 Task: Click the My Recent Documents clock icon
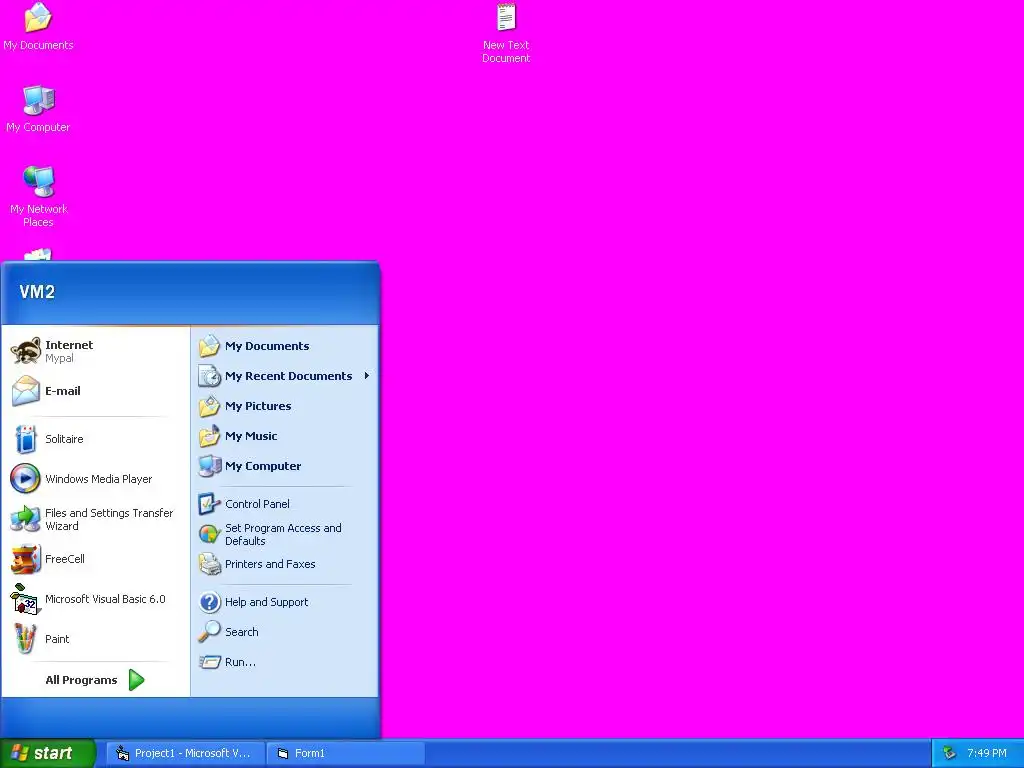(x=210, y=376)
